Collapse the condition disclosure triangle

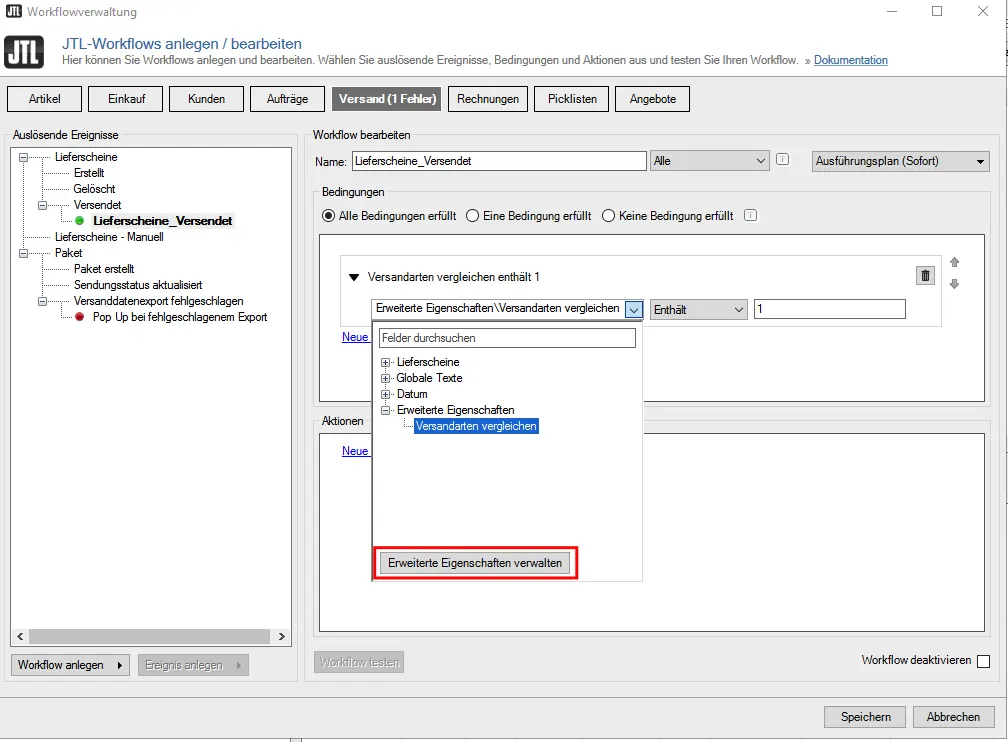tap(354, 277)
